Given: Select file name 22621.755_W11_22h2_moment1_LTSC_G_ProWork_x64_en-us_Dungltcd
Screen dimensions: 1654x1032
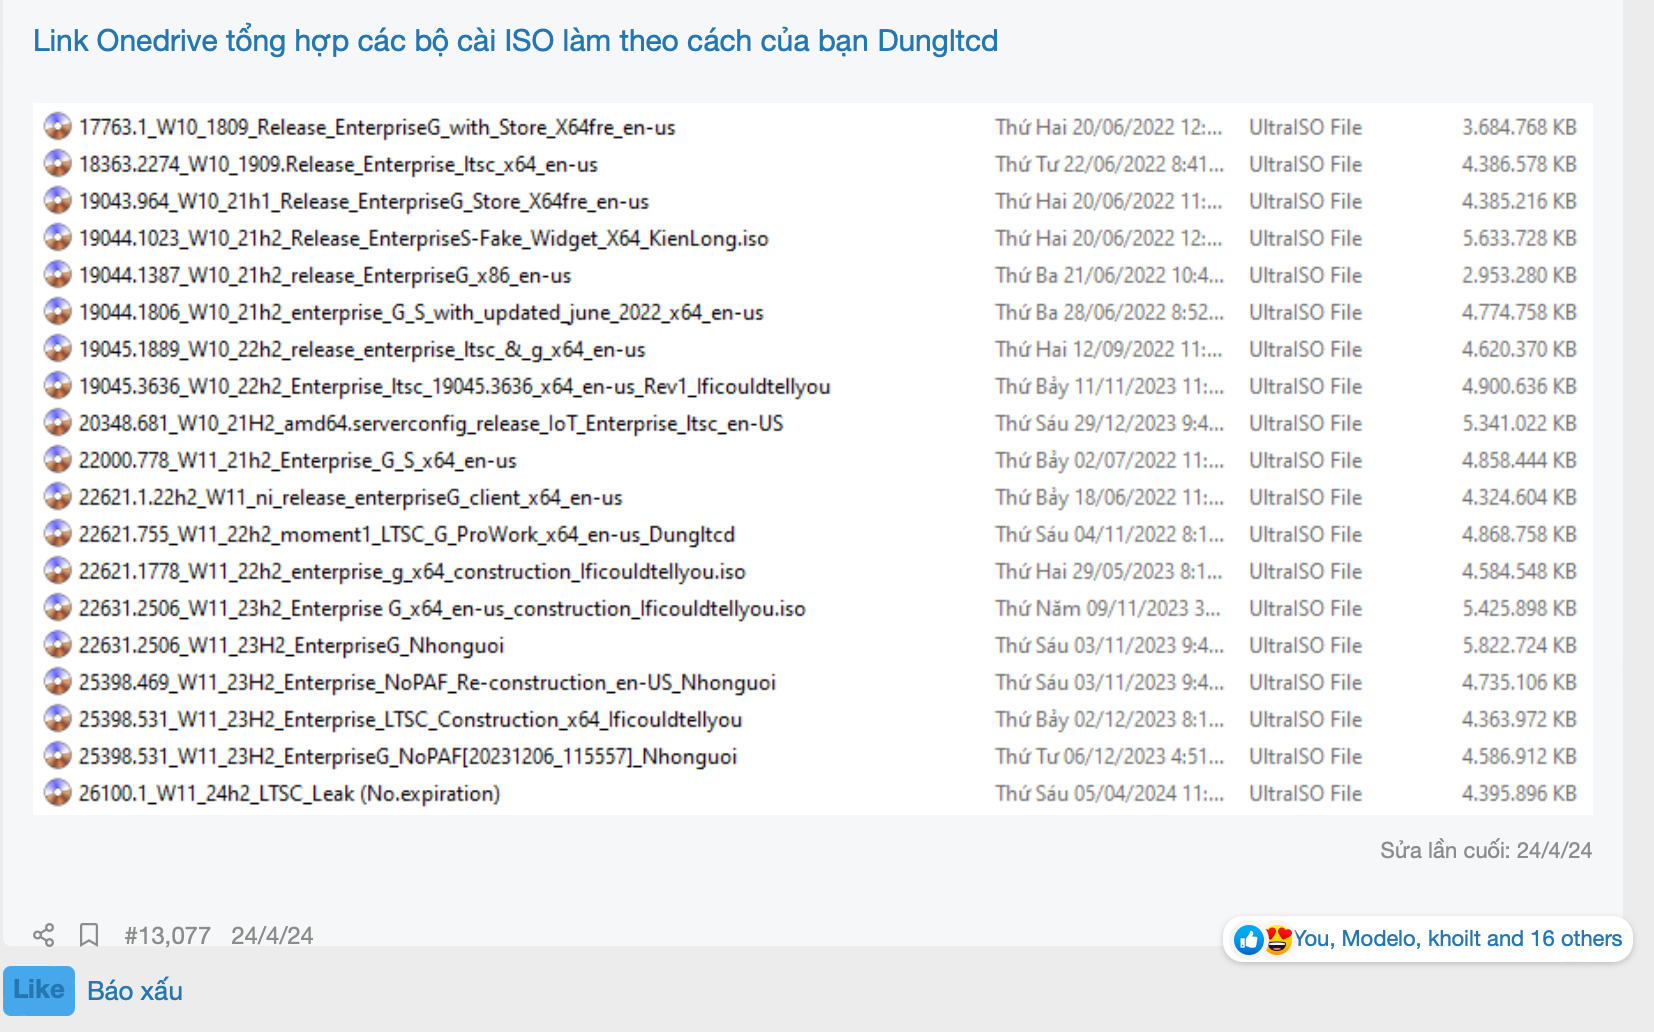Looking at the screenshot, I should coord(407,534).
